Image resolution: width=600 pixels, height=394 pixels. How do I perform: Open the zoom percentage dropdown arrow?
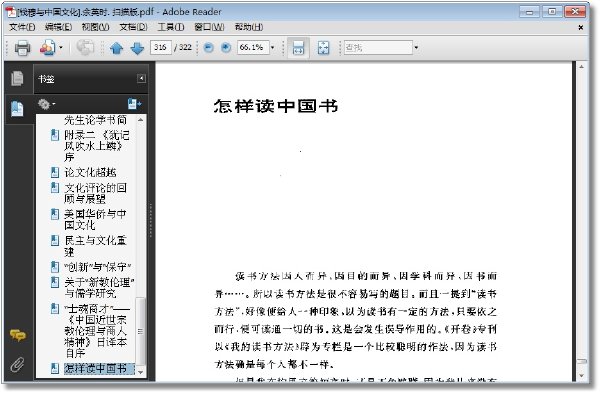coord(272,48)
